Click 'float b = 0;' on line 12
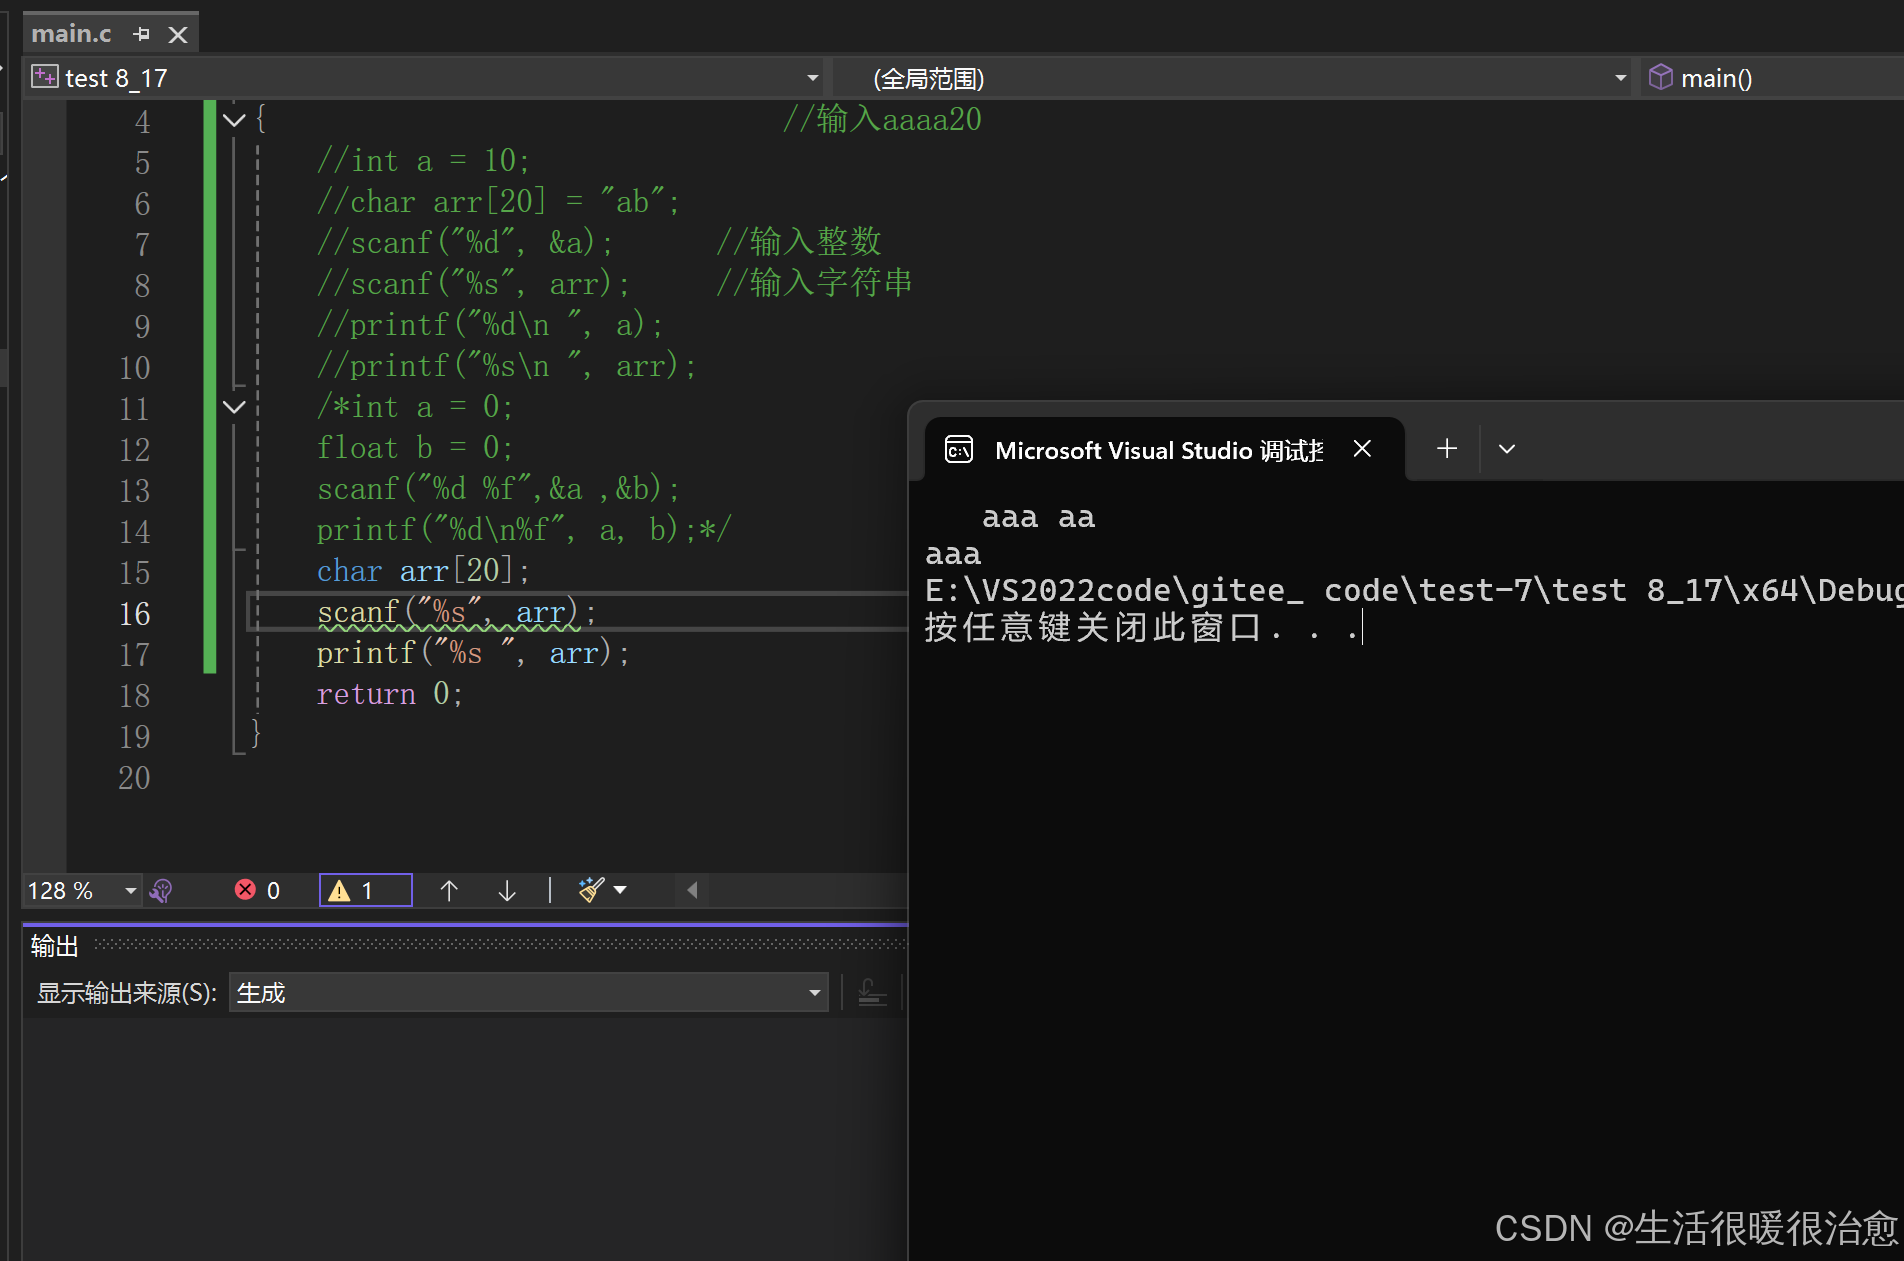This screenshot has height=1261, width=1904. point(415,447)
